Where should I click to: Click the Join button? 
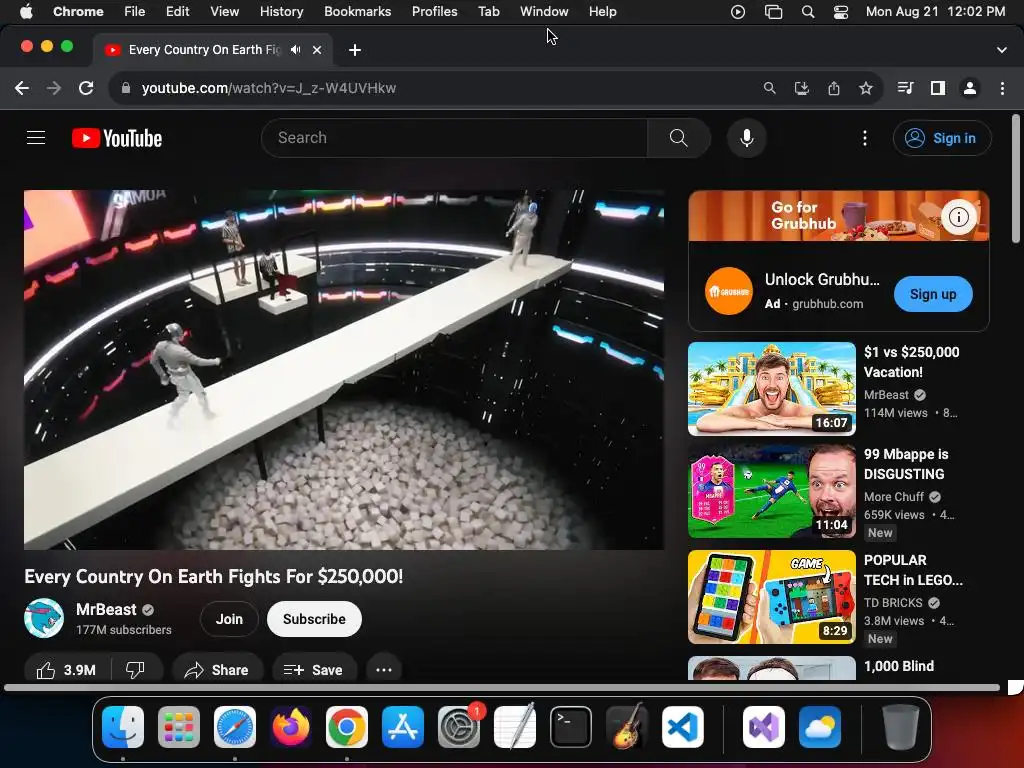pyautogui.click(x=229, y=619)
